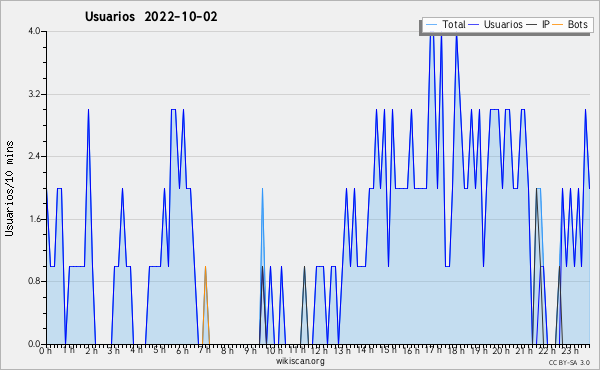
Task: Click the x-axis label '21 h'
Action: pyautogui.click(x=524, y=350)
